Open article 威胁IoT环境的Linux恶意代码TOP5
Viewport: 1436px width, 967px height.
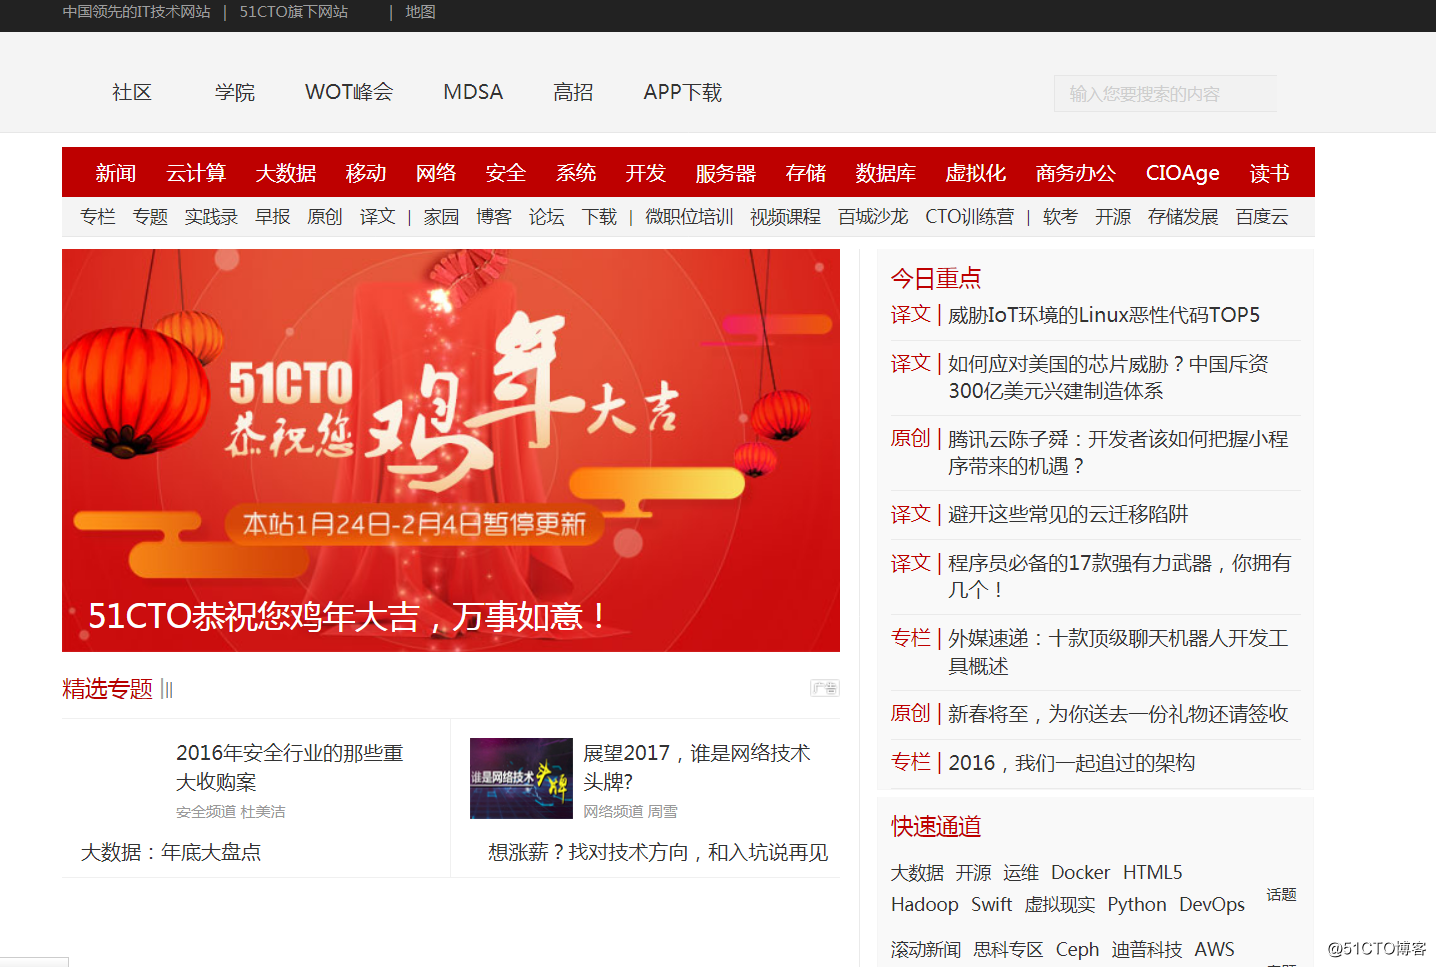pos(1104,315)
